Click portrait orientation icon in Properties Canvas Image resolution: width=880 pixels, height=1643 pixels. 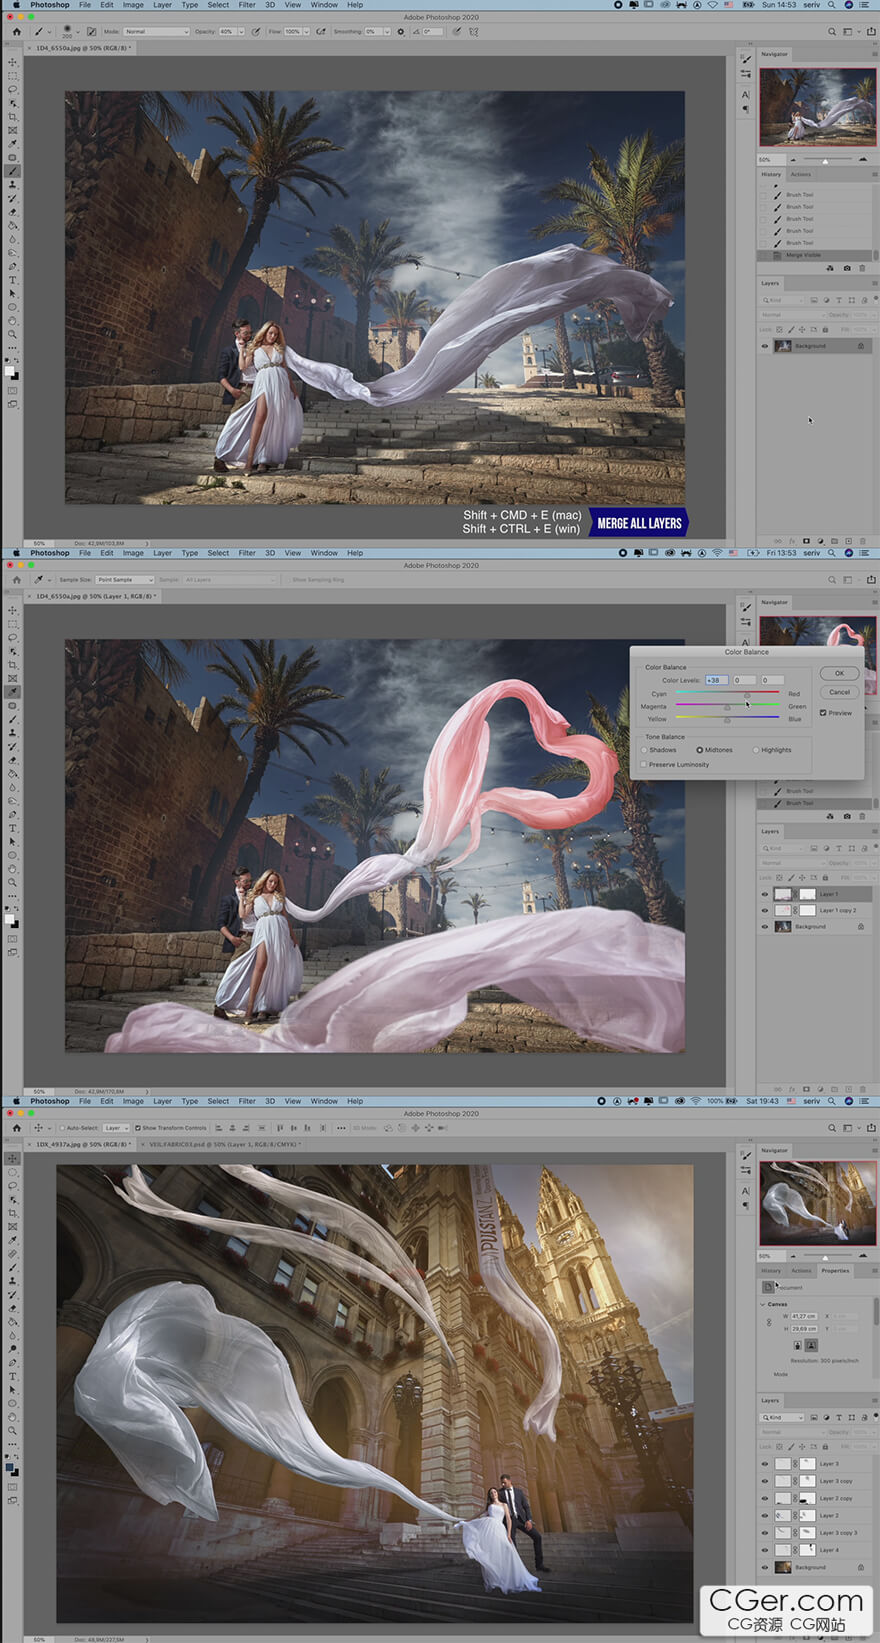tap(797, 1345)
